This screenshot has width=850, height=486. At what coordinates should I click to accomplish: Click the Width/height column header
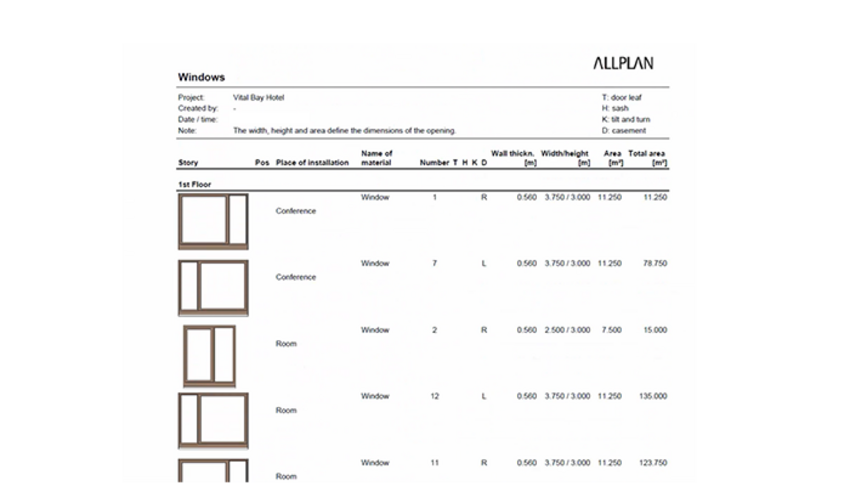[566, 158]
